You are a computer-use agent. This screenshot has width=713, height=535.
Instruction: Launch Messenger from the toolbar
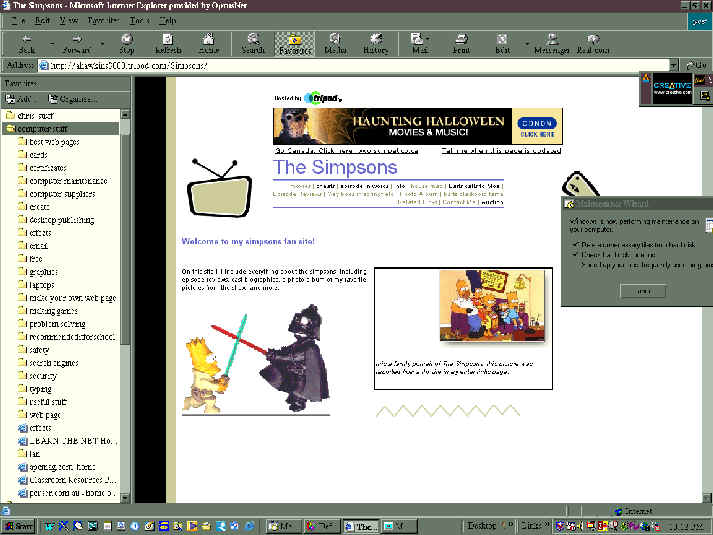552,44
